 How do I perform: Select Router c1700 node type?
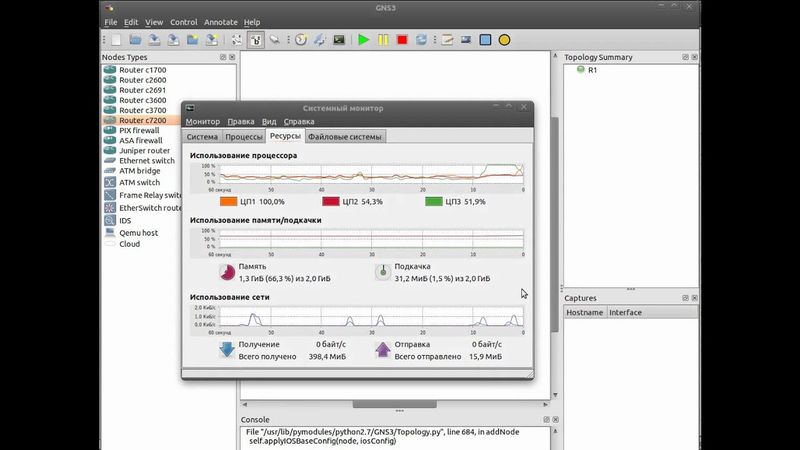tap(143, 70)
